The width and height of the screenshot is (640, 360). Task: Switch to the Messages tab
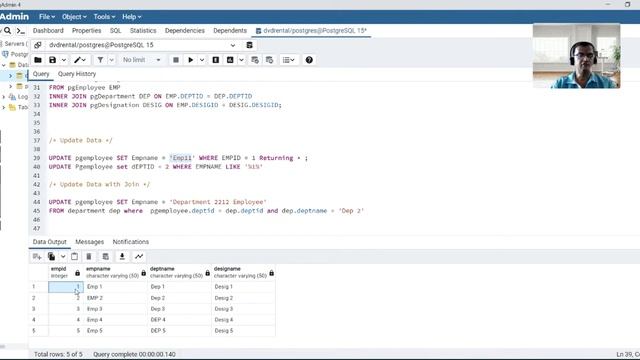tap(89, 242)
